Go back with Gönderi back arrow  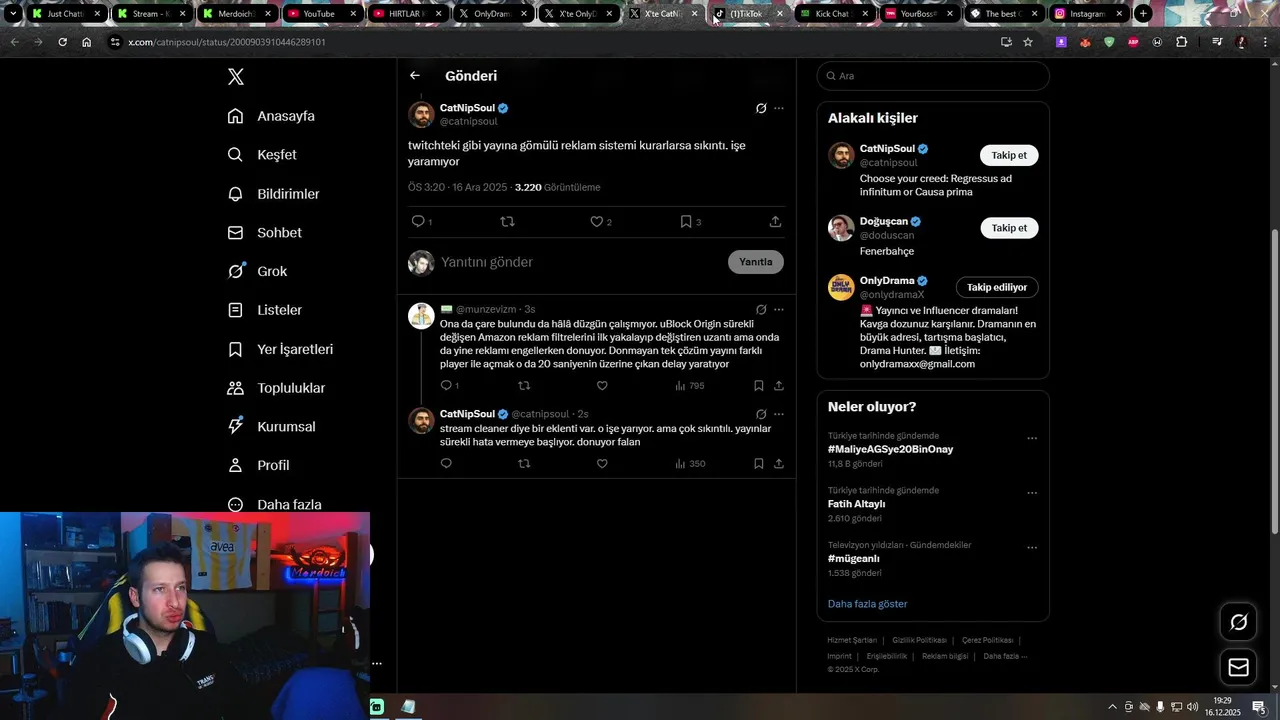[415, 75]
